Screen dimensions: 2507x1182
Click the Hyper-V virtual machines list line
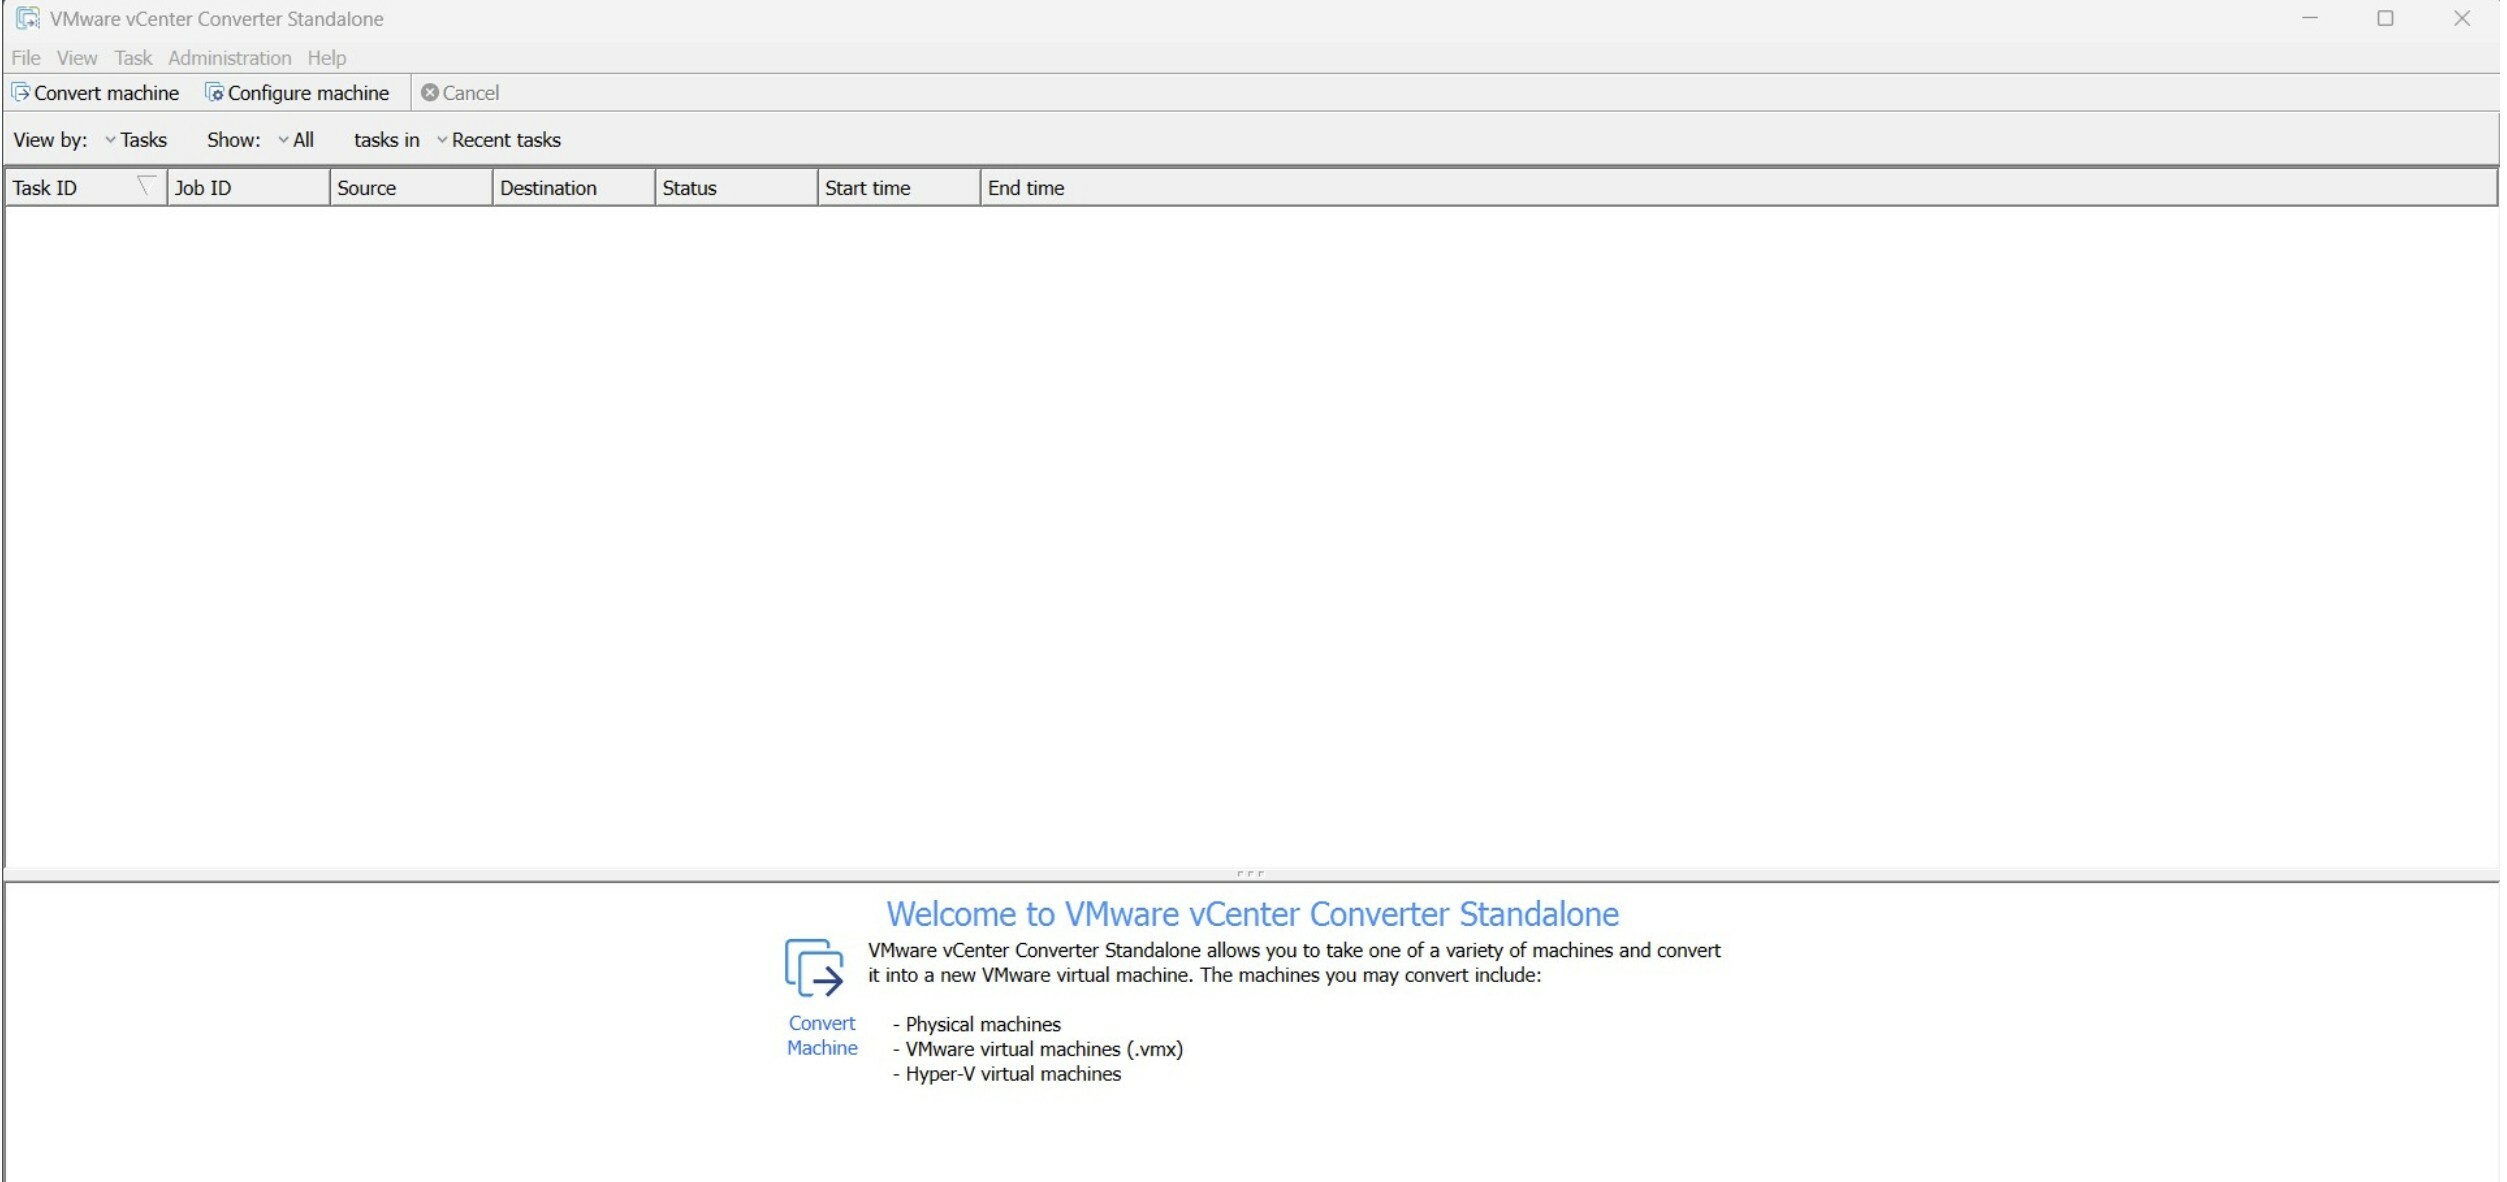[x=1007, y=1074]
